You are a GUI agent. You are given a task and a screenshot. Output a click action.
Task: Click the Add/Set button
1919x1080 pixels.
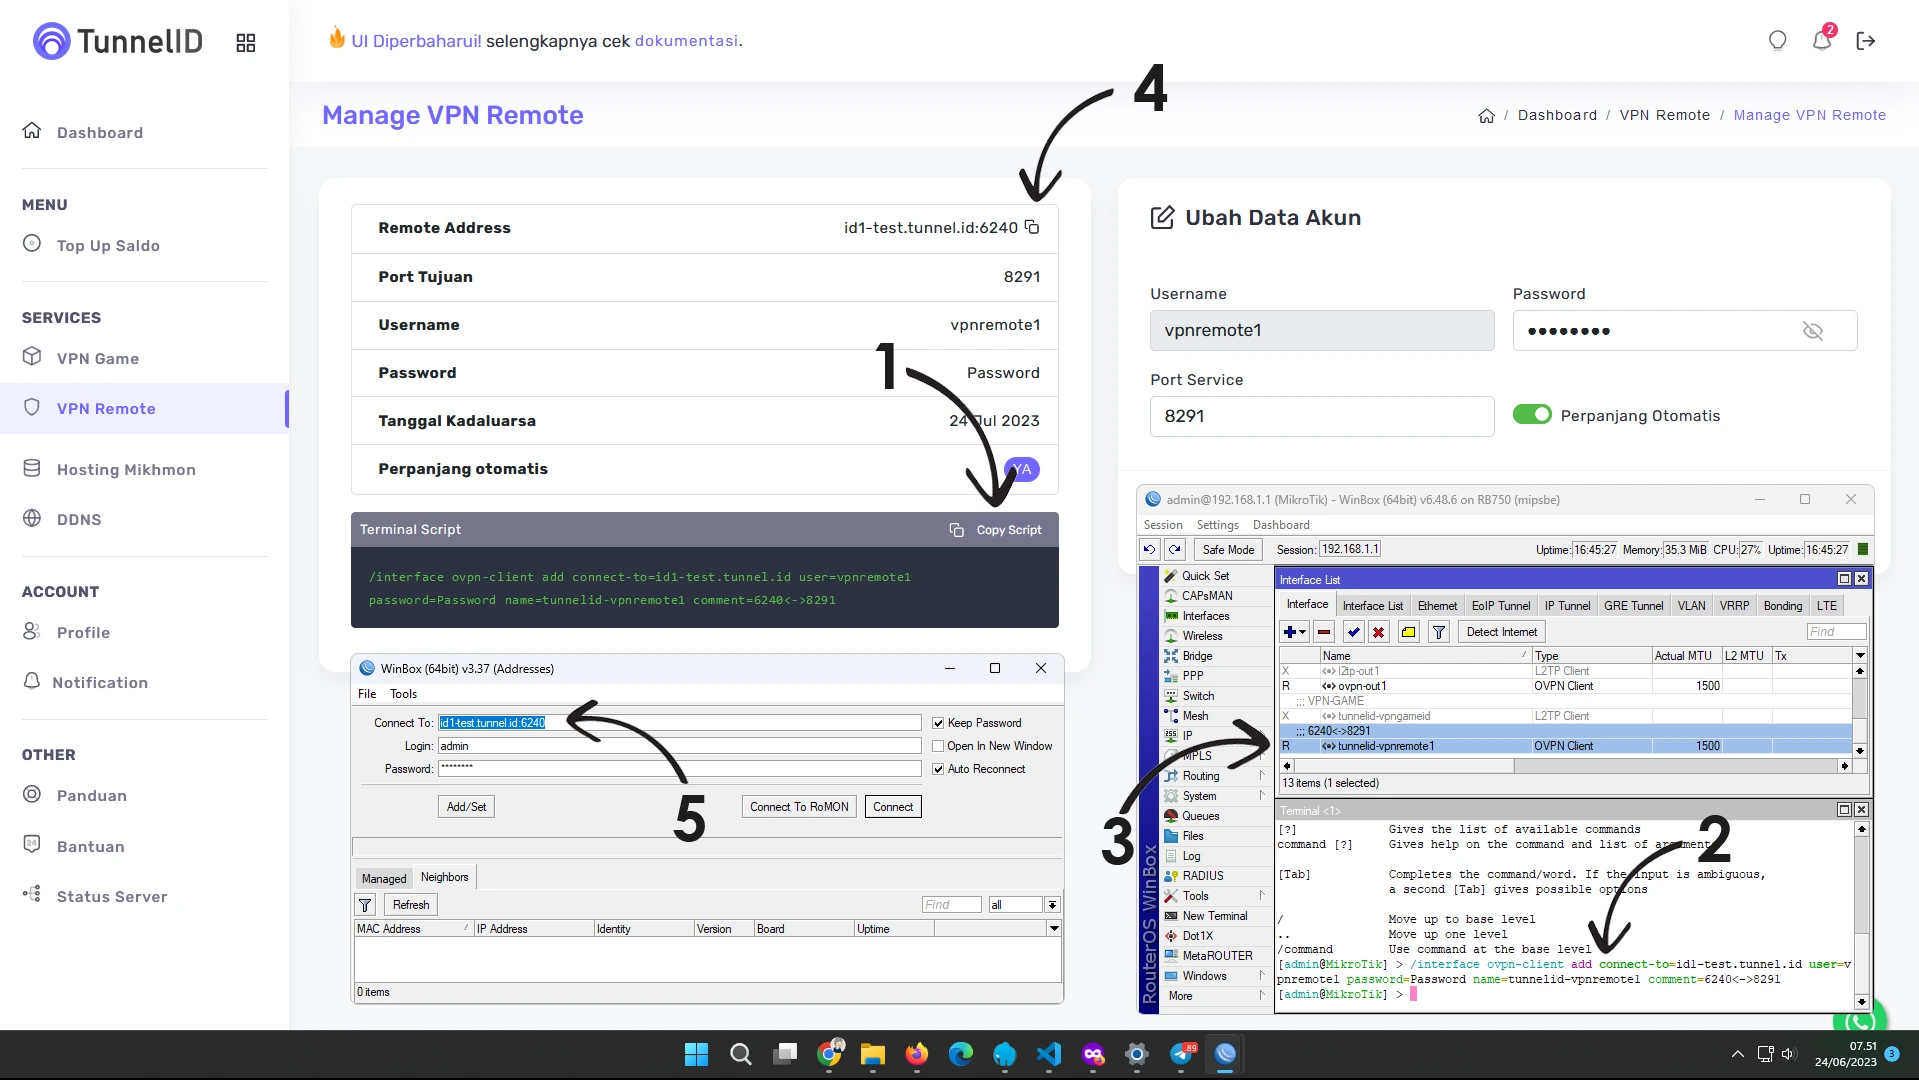point(466,807)
